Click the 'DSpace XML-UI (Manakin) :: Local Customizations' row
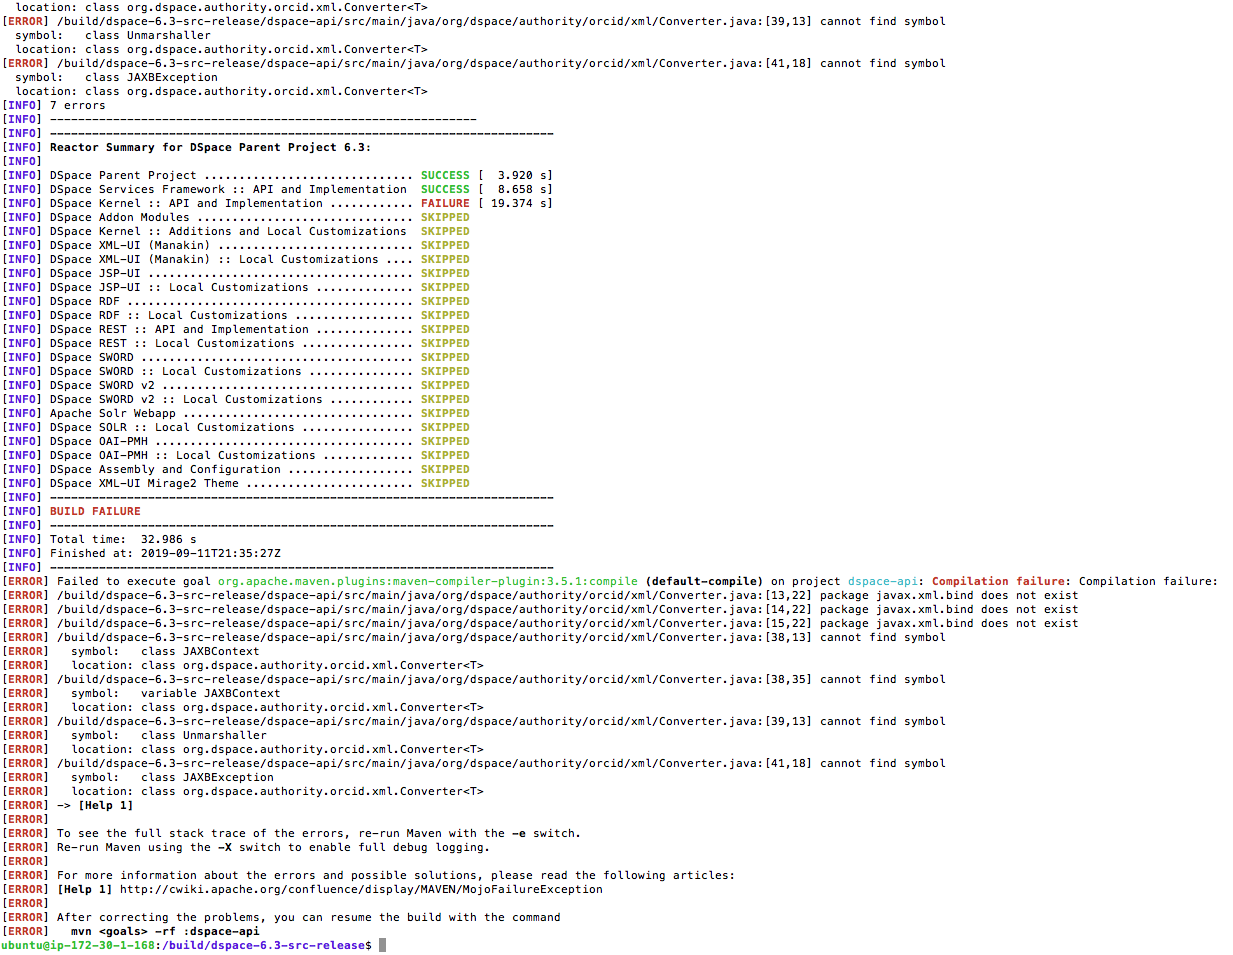This screenshot has width=1233, height=955. coord(236,259)
